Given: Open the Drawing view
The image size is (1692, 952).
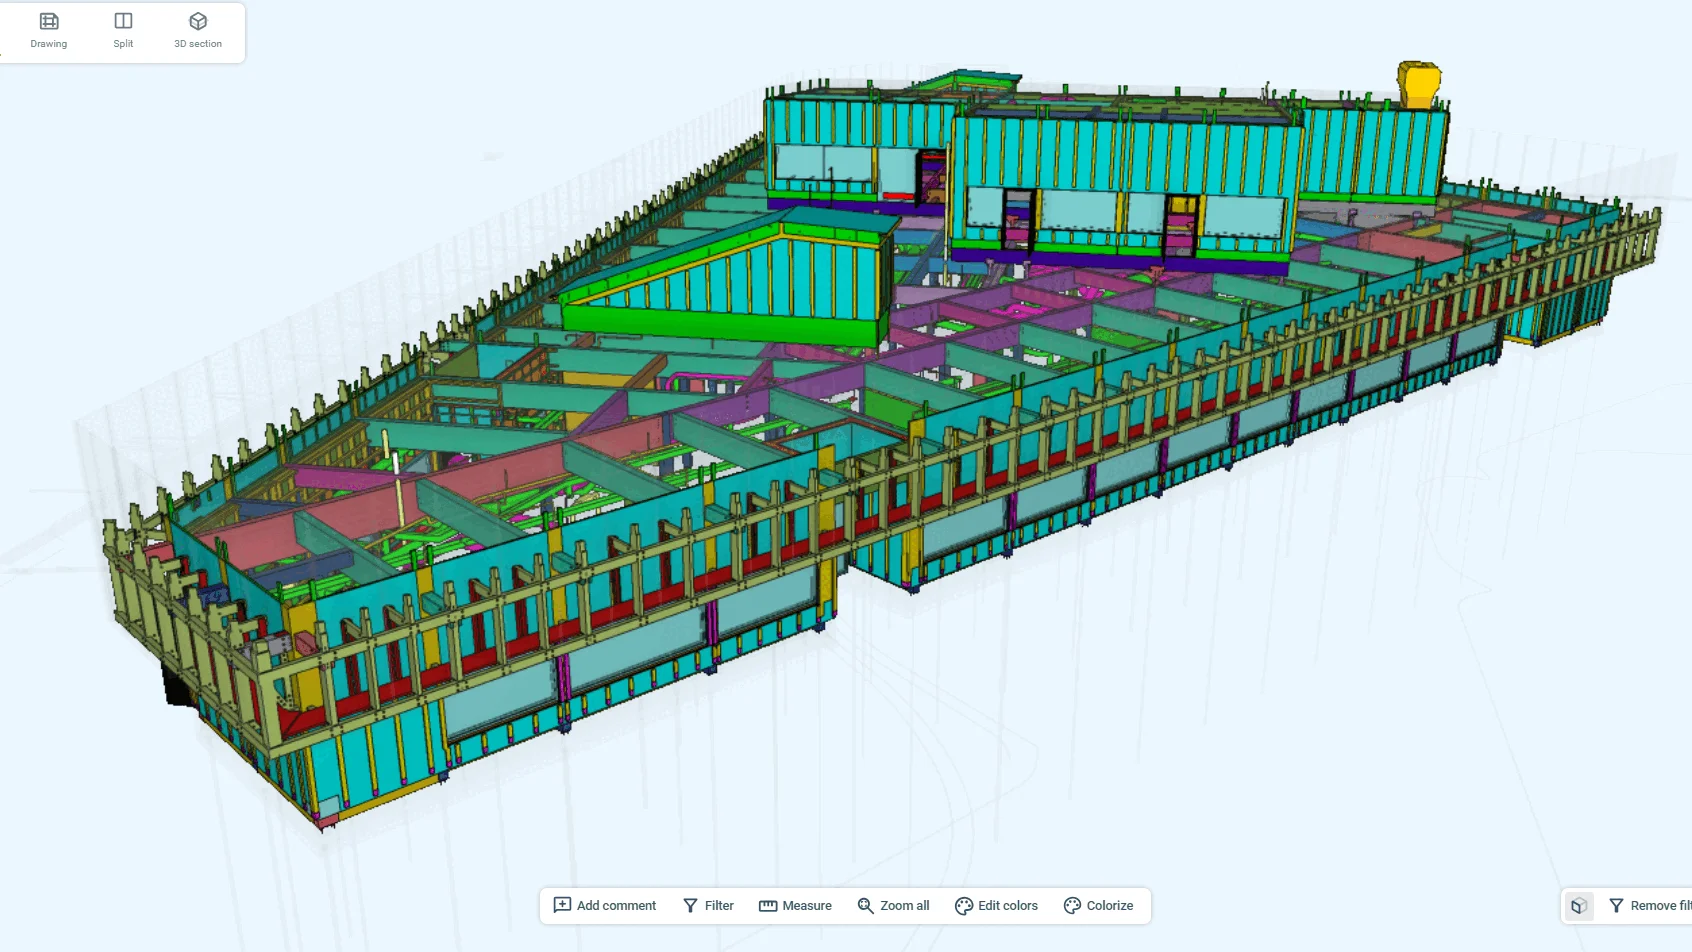Looking at the screenshot, I should pos(48,30).
